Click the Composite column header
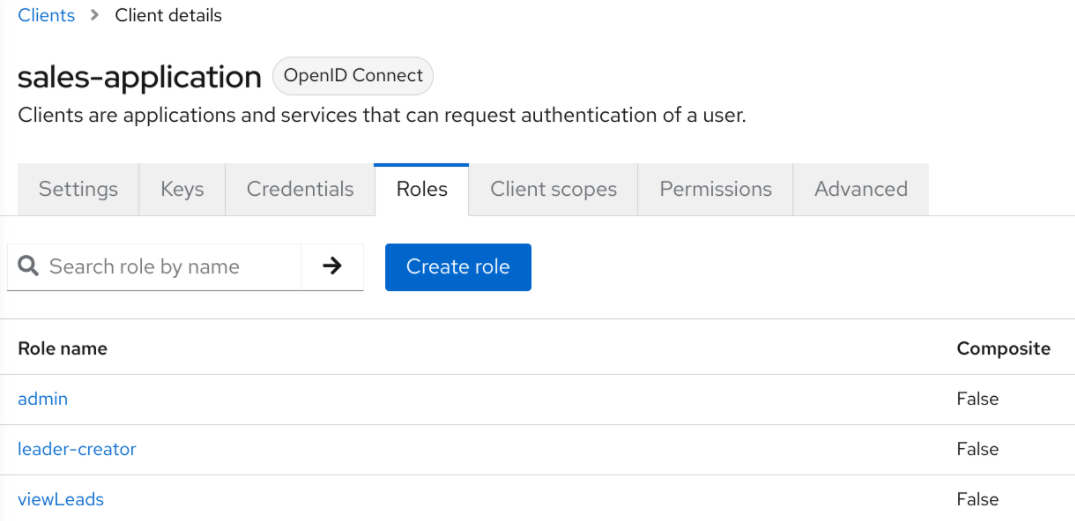Screen dimensions: 1075x521 (x=1003, y=348)
